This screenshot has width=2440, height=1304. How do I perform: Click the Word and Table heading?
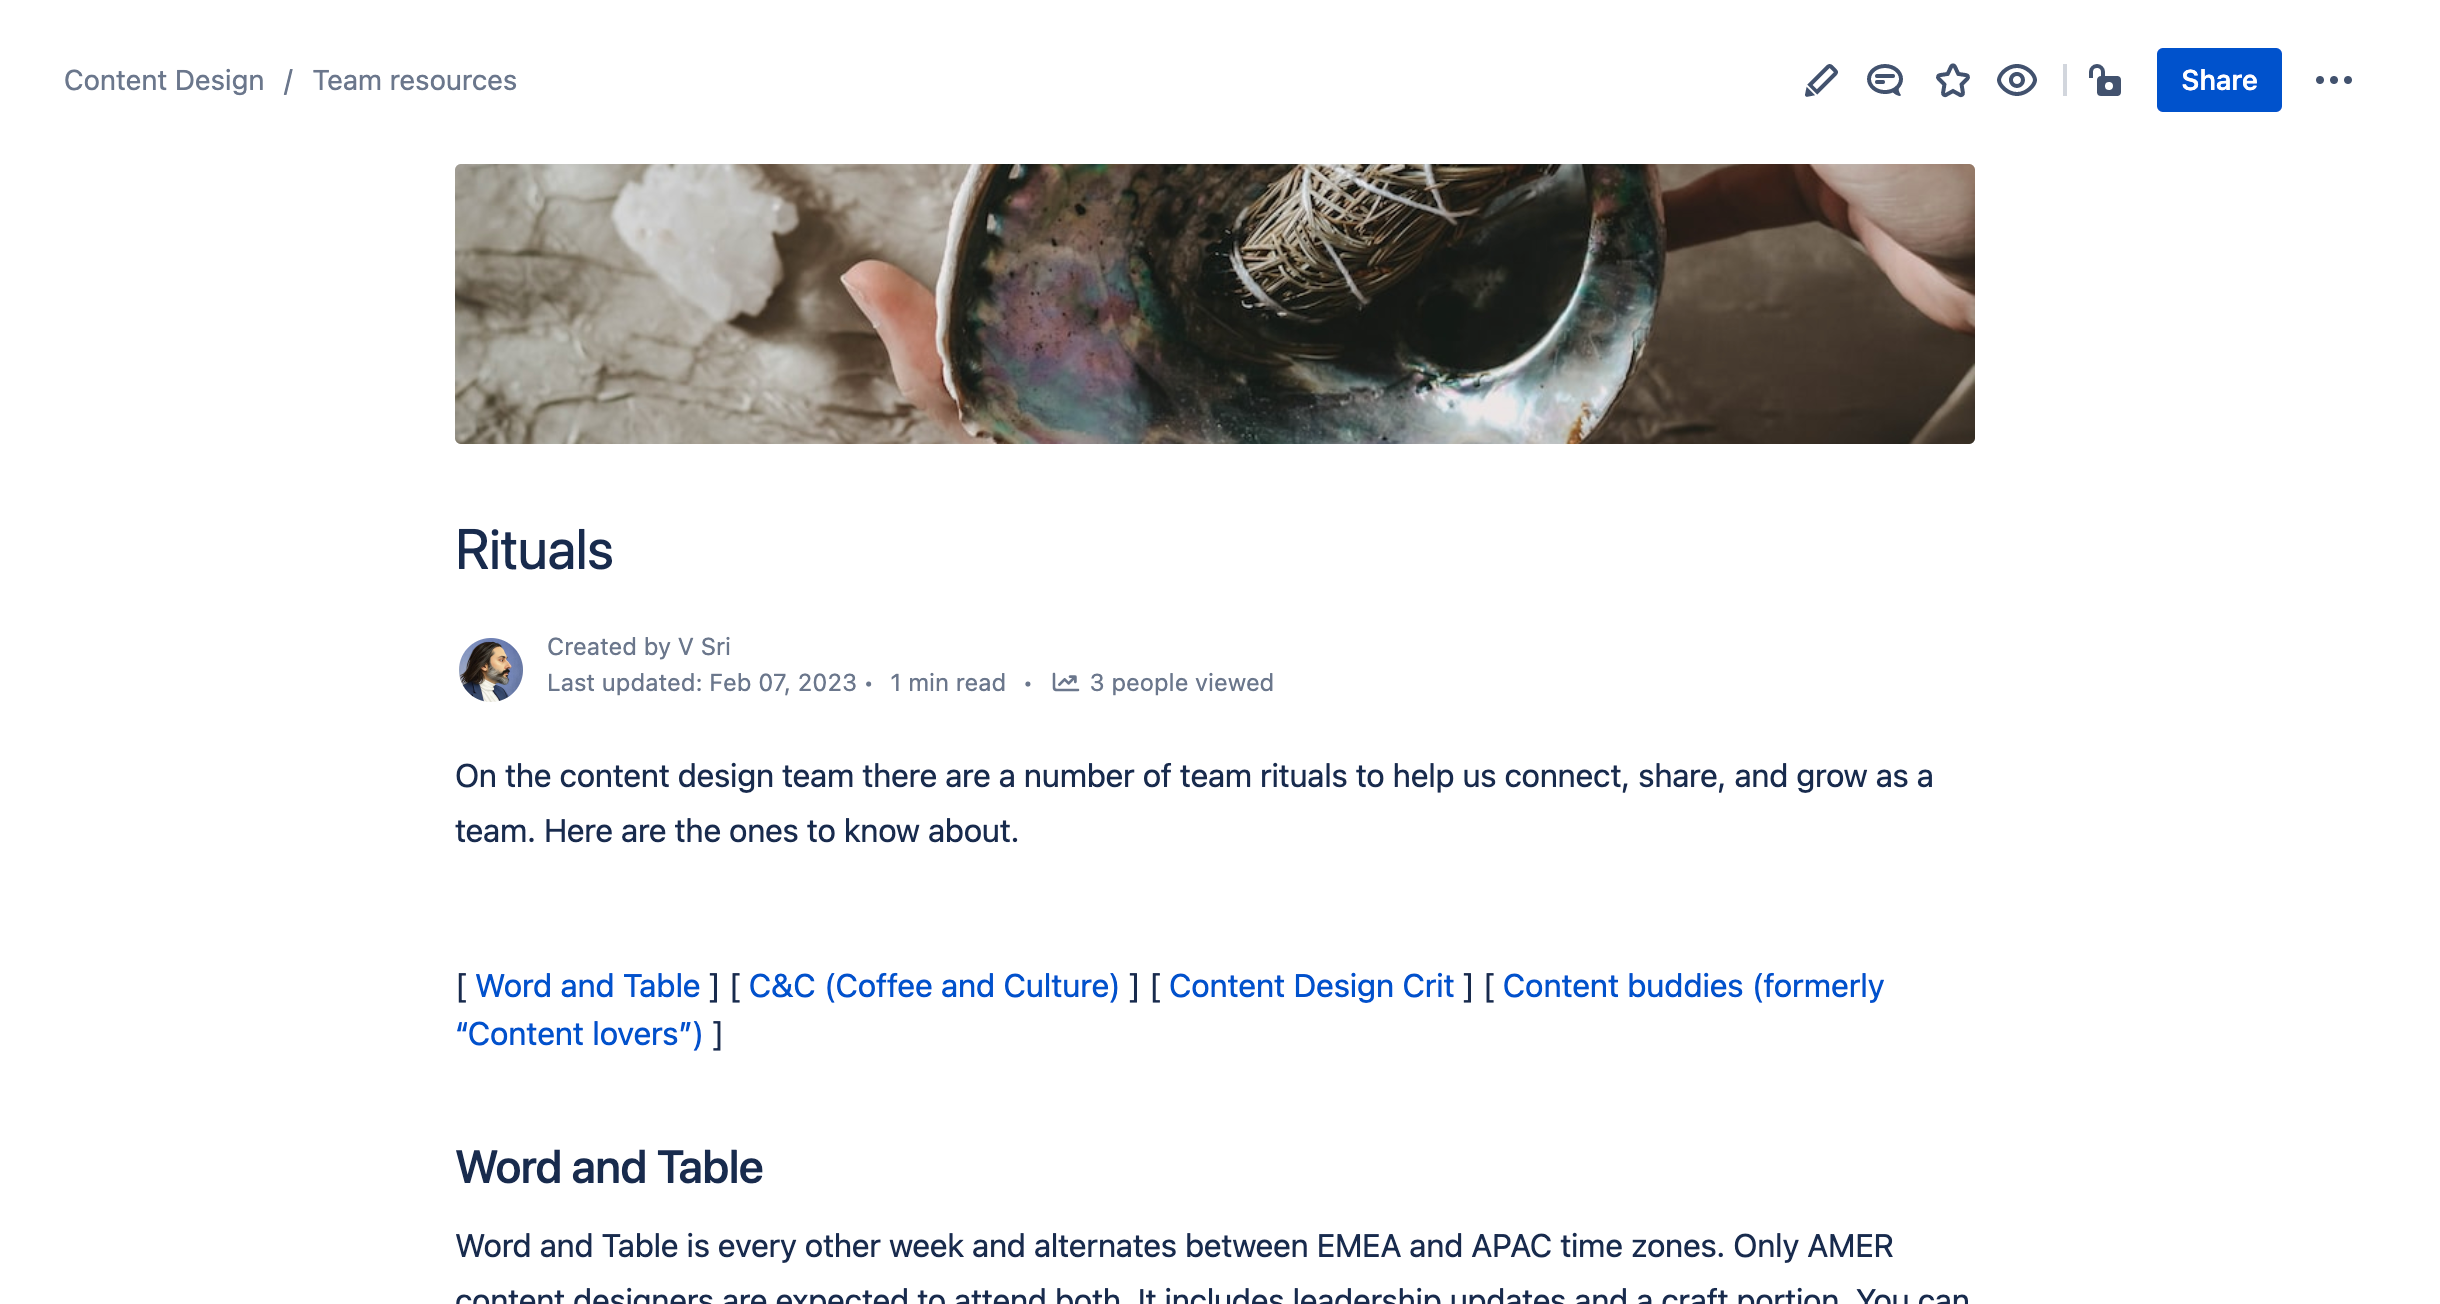click(x=609, y=1167)
